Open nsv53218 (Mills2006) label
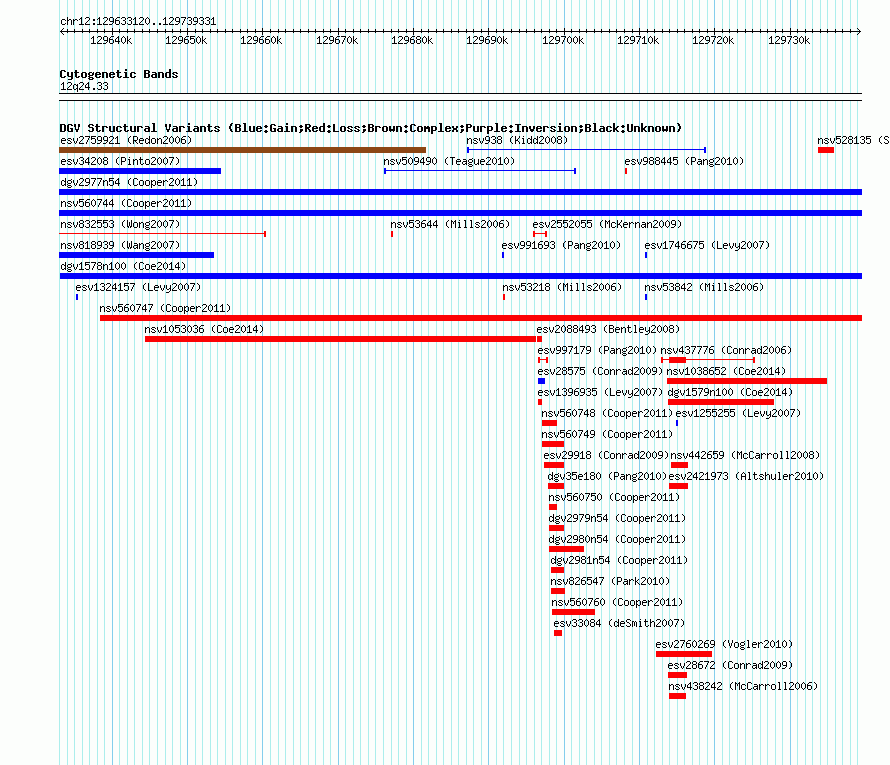 click(562, 287)
